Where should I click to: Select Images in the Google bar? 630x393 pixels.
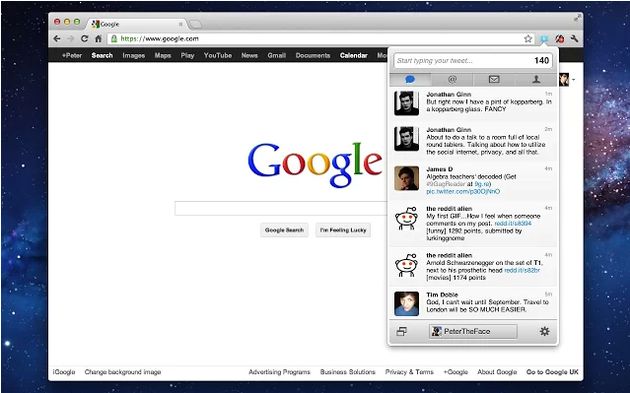pyautogui.click(x=134, y=55)
